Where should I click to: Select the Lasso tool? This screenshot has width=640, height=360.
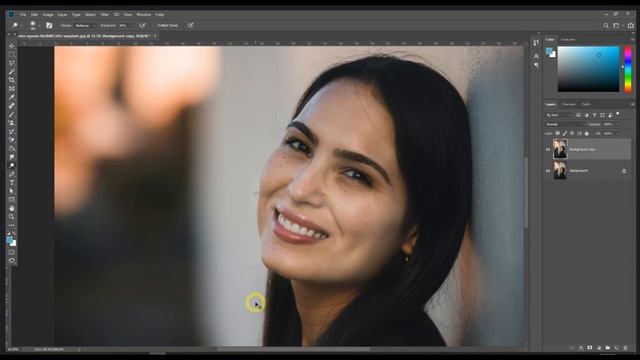12,63
